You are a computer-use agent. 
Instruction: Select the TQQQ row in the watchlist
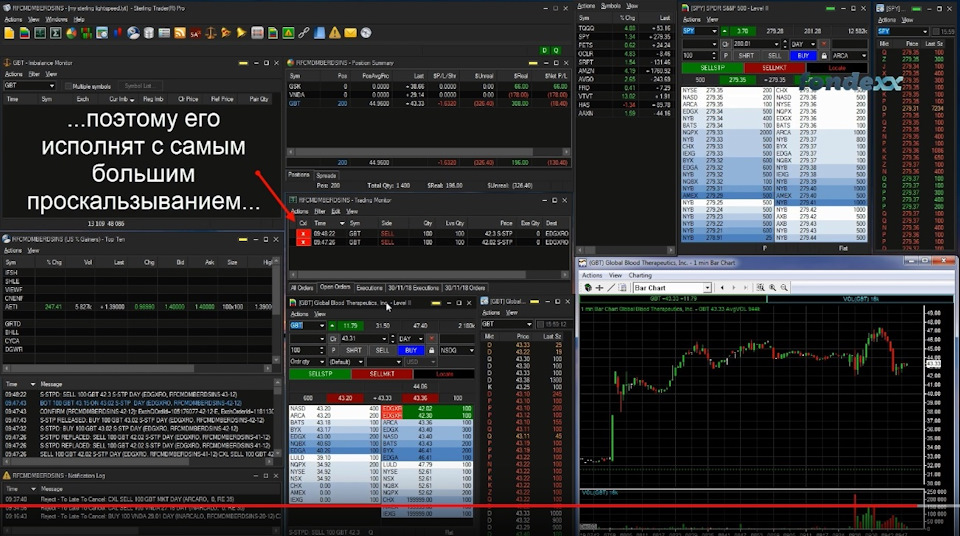click(x=624, y=28)
